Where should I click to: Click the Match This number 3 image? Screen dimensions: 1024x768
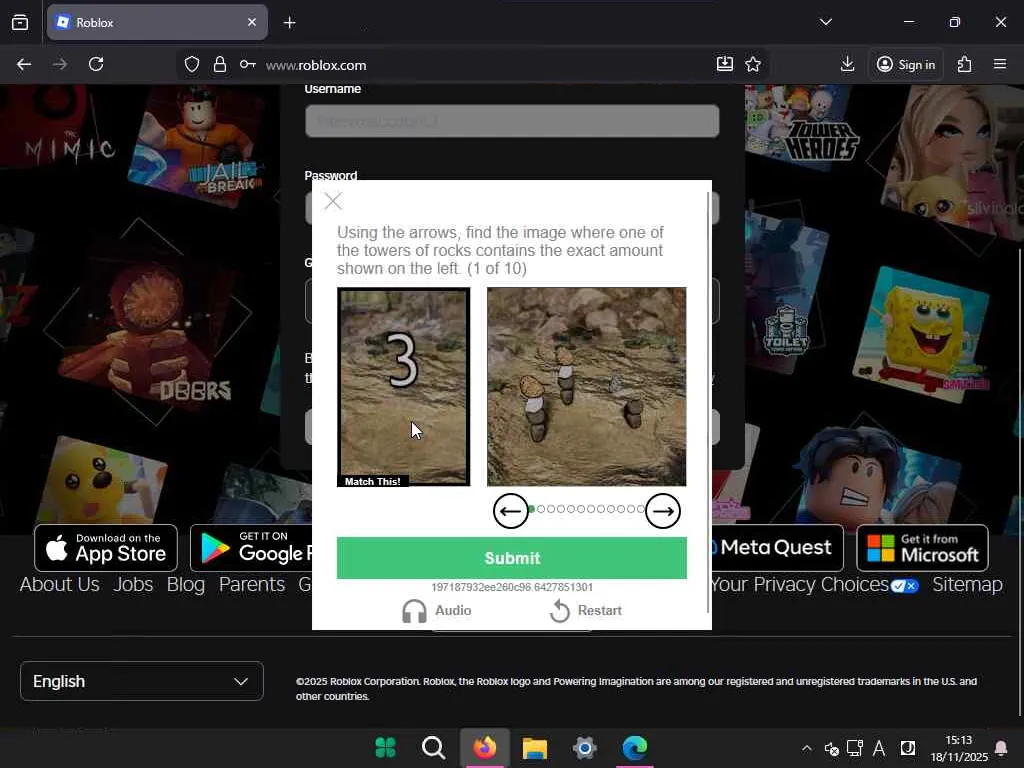pyautogui.click(x=404, y=387)
